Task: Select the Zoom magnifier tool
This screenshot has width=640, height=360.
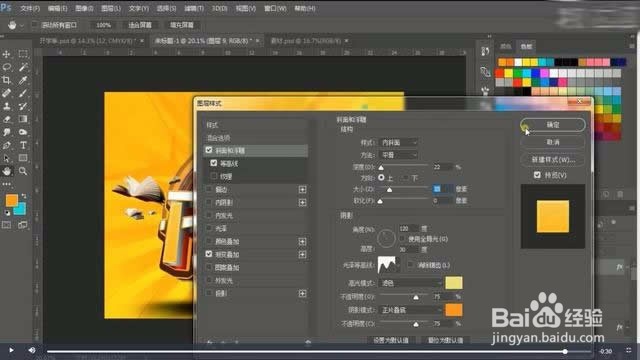Action: pyautogui.click(x=23, y=171)
